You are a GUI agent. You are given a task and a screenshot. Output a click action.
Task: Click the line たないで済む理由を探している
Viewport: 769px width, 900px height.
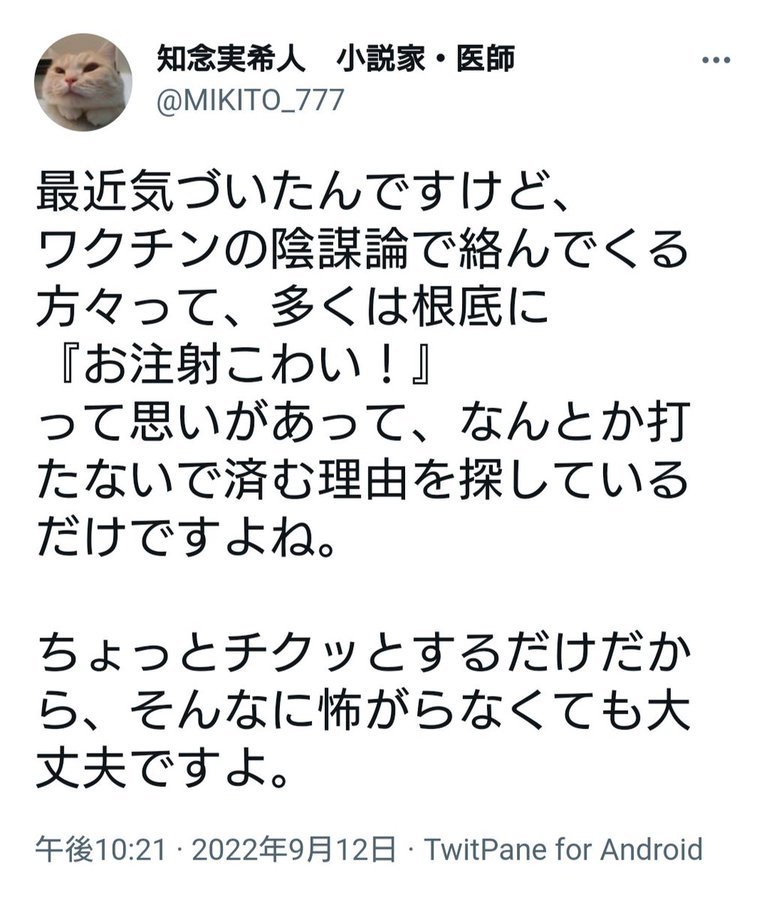click(363, 479)
